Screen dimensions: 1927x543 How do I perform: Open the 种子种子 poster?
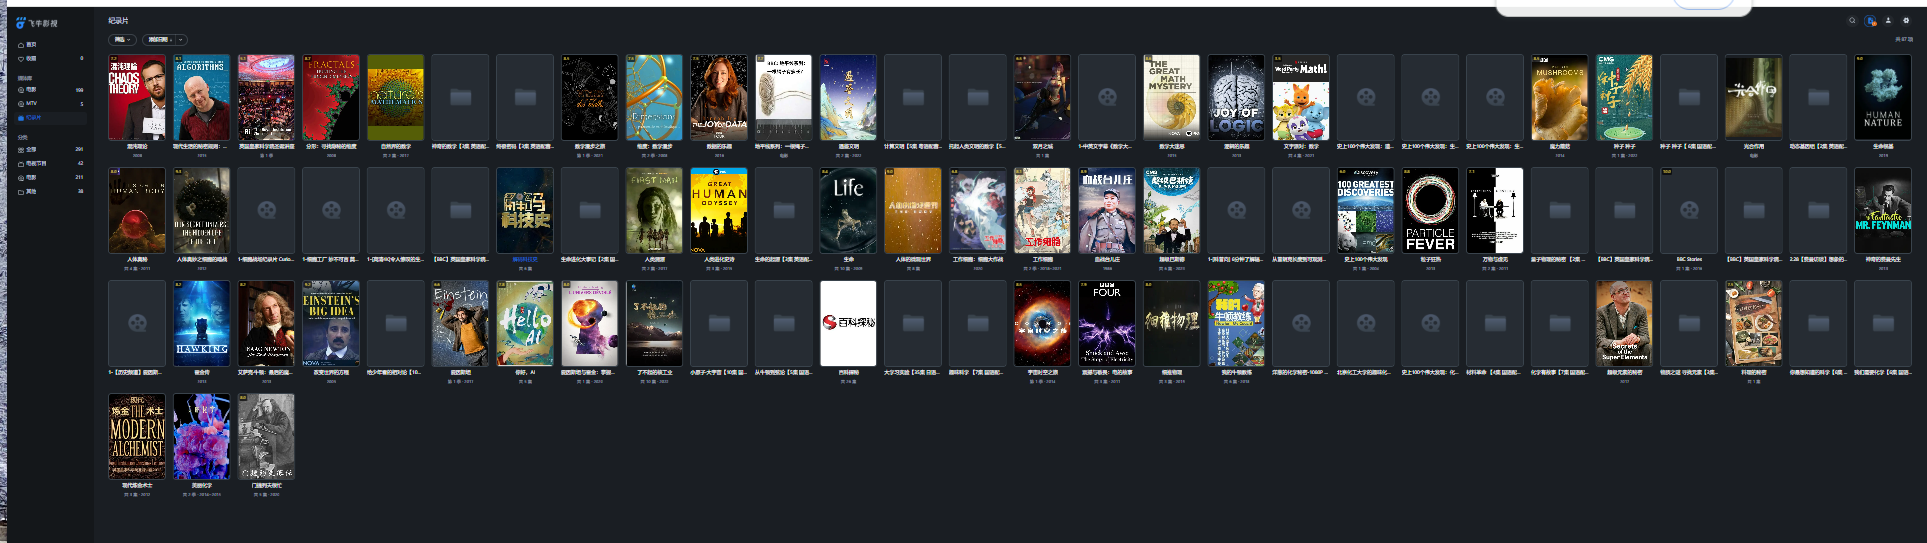1625,97
